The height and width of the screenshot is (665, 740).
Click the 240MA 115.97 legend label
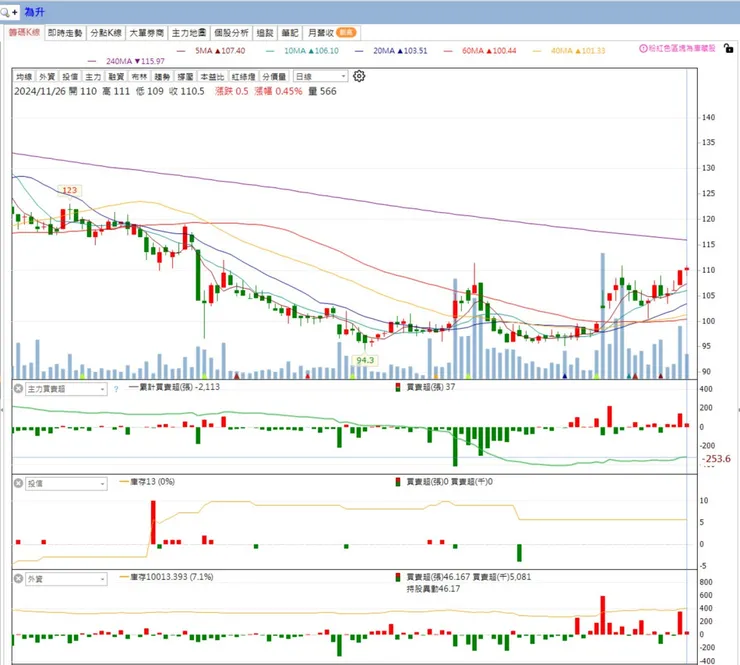135,61
